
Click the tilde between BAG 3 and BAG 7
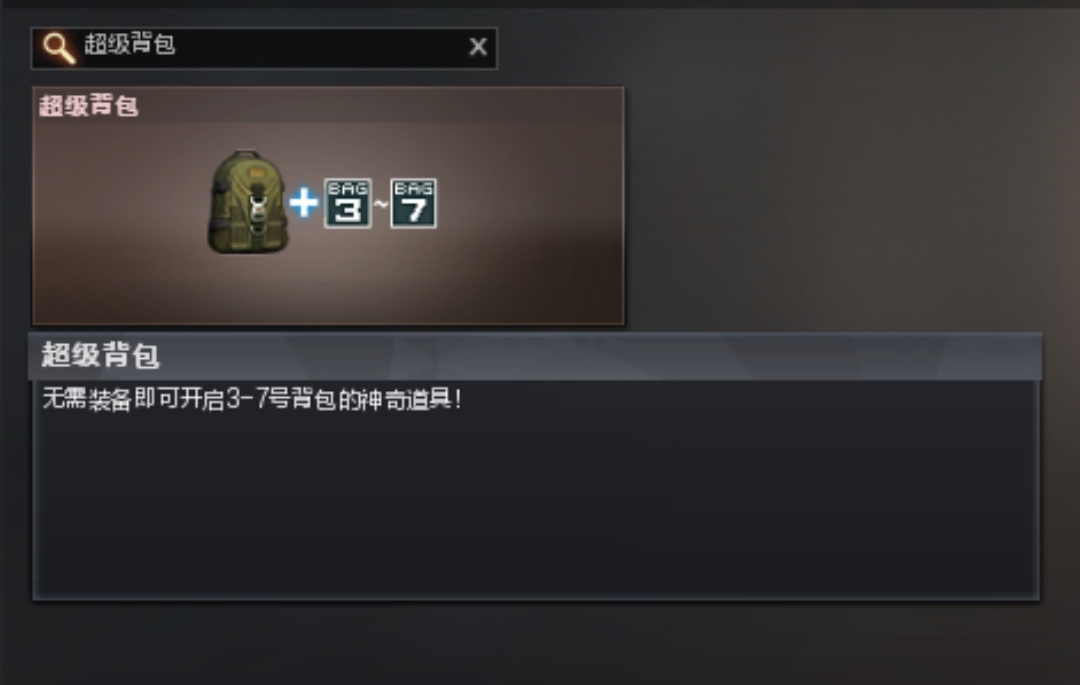[381, 204]
